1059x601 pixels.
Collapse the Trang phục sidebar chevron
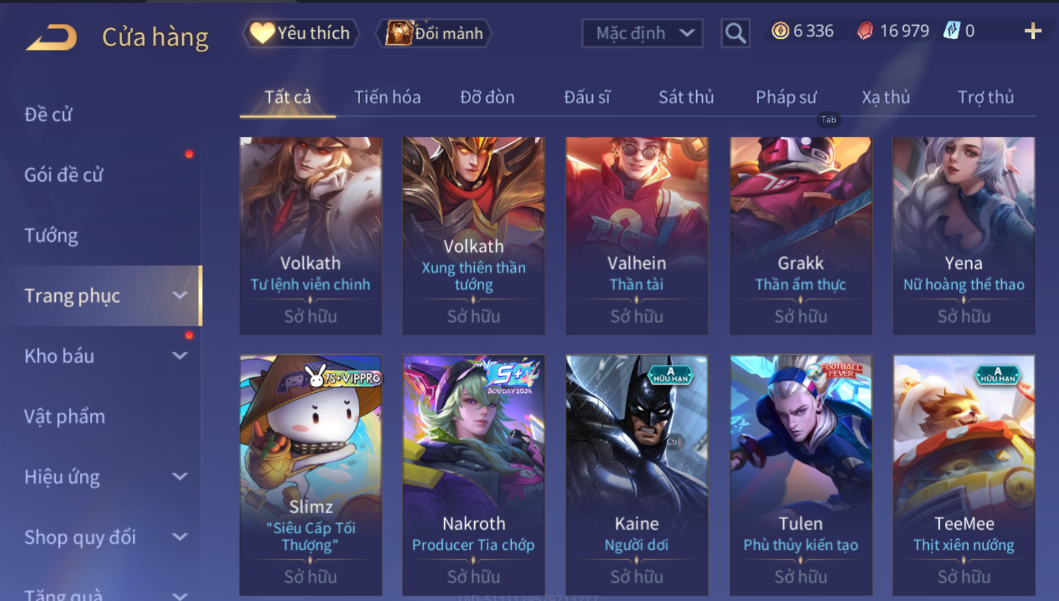click(180, 295)
